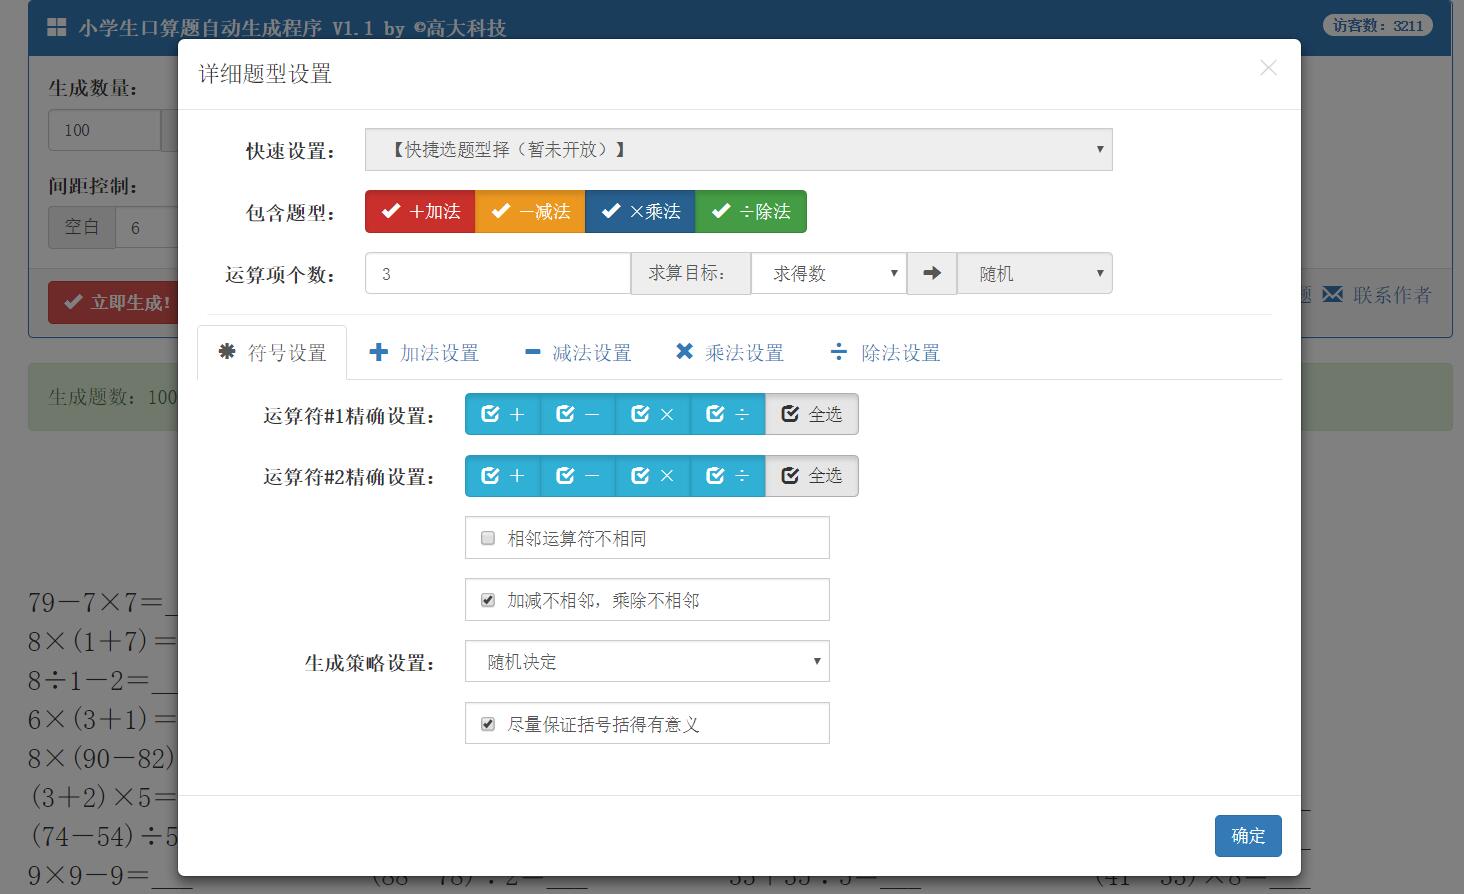Image resolution: width=1464 pixels, height=894 pixels.
Task: Toggle multiply sign for operator #2
Action: 653,476
